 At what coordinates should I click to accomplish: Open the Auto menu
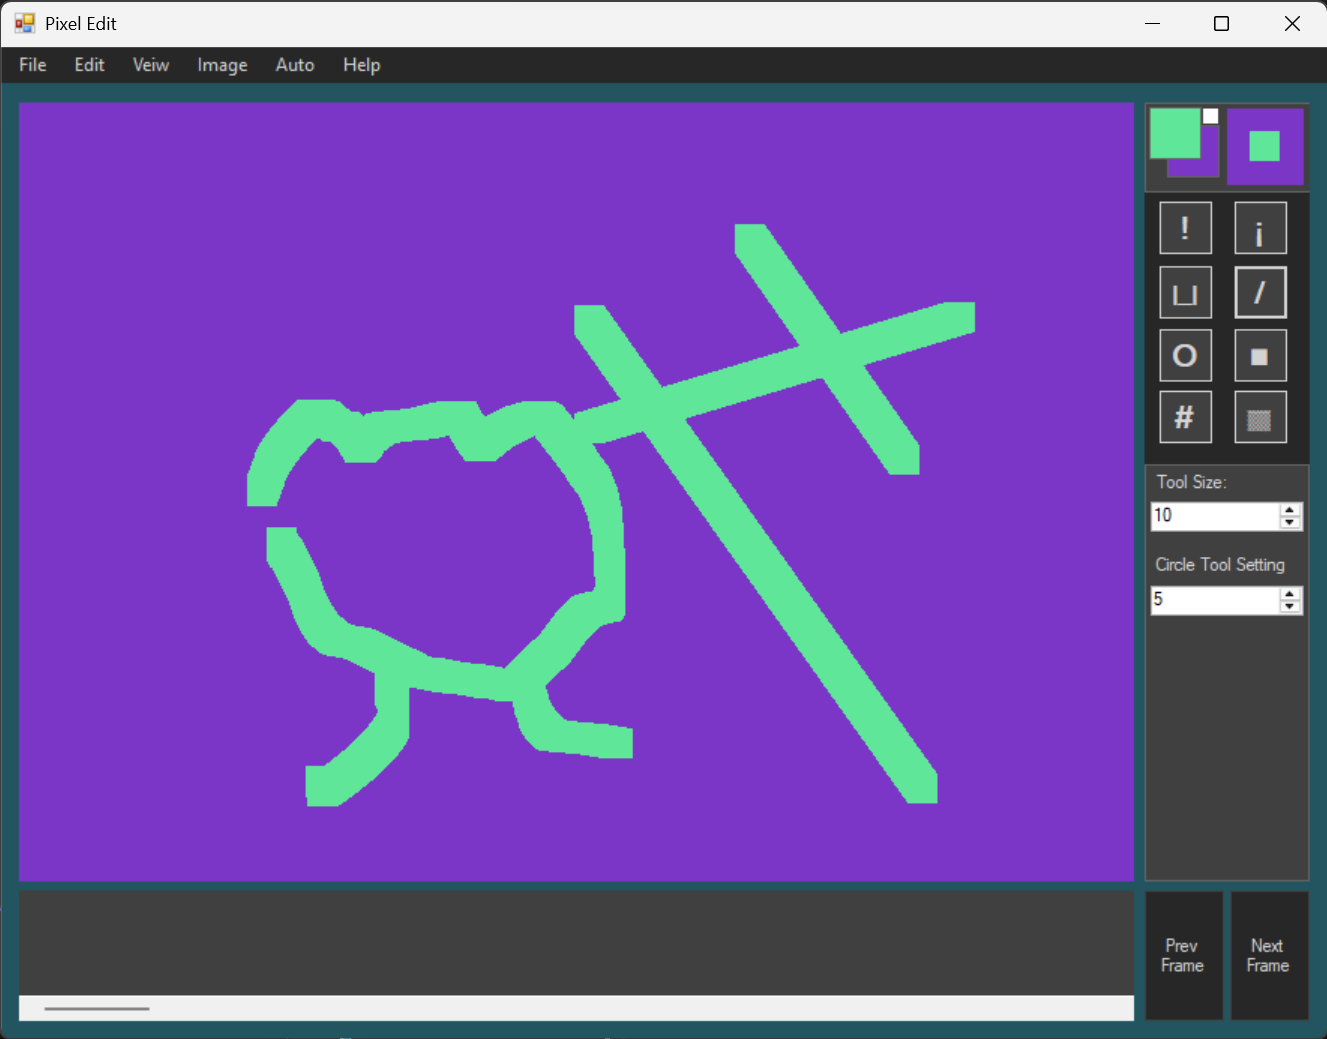(294, 64)
